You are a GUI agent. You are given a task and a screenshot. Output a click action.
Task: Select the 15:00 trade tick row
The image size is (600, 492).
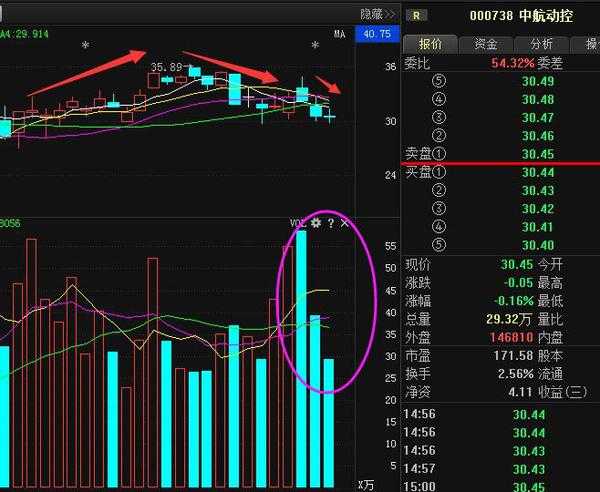coord(501,487)
